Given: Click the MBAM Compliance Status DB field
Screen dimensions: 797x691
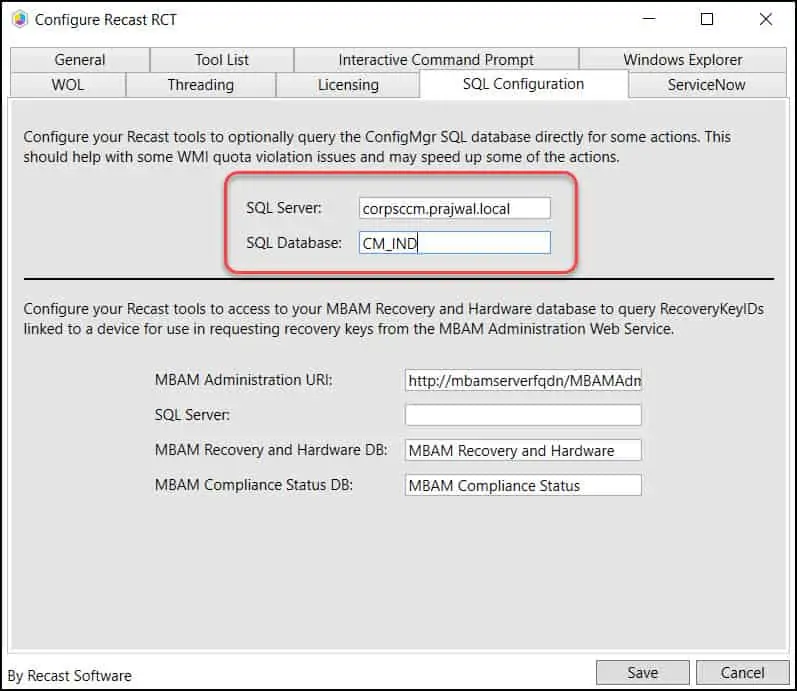Looking at the screenshot, I should coord(523,485).
